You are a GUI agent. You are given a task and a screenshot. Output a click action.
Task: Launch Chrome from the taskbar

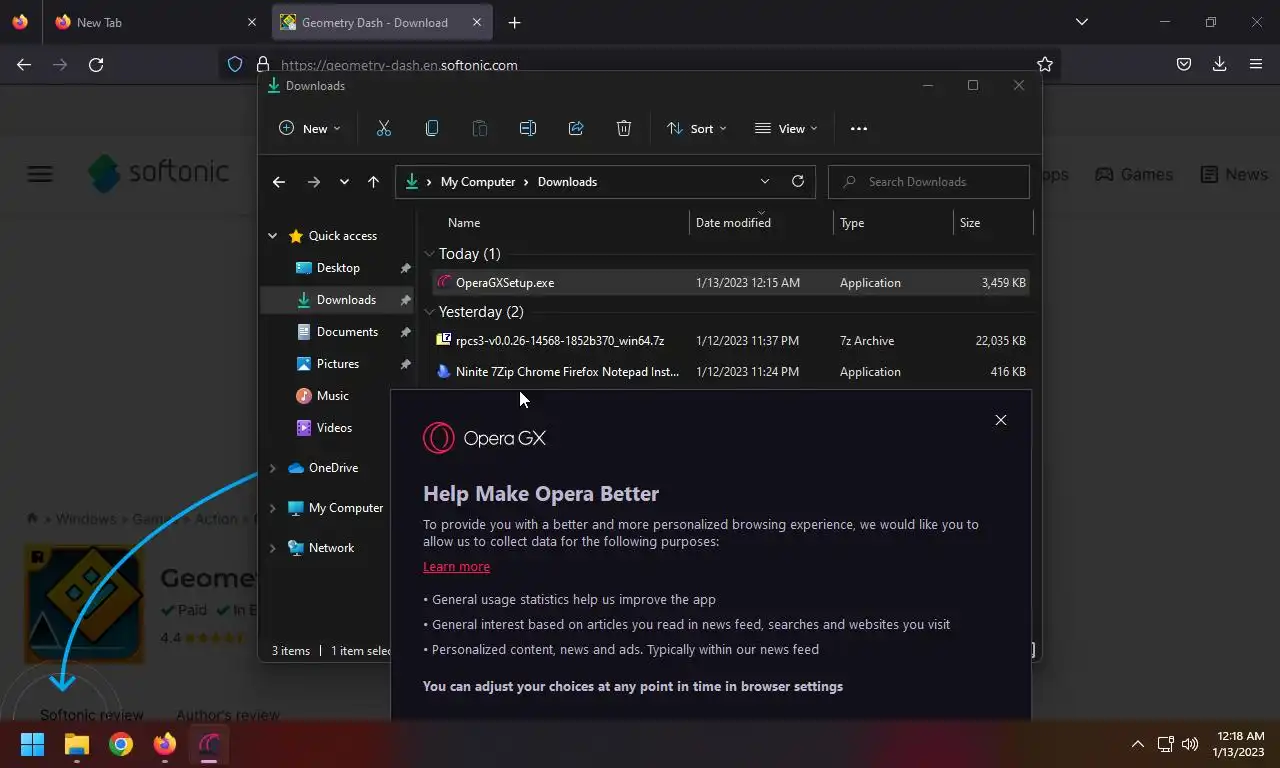pyautogui.click(x=121, y=744)
